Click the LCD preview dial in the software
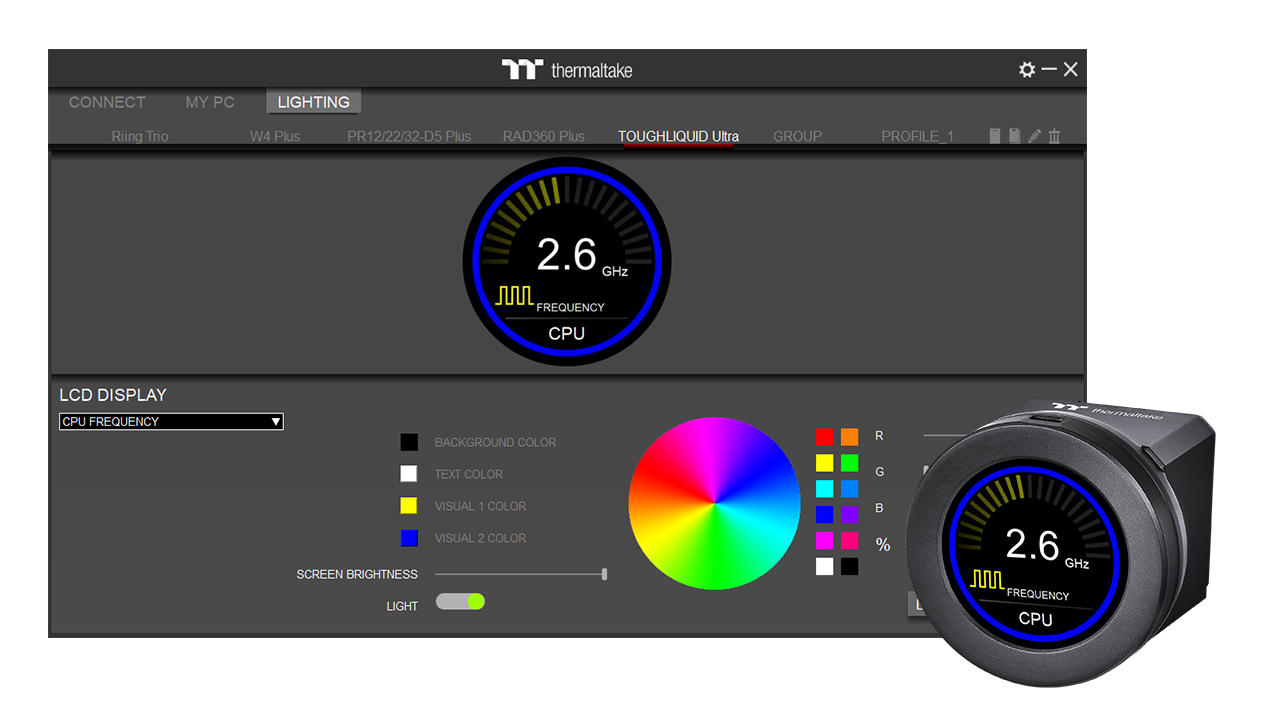Image resolution: width=1280 pixels, height=720 pixels. (x=567, y=262)
